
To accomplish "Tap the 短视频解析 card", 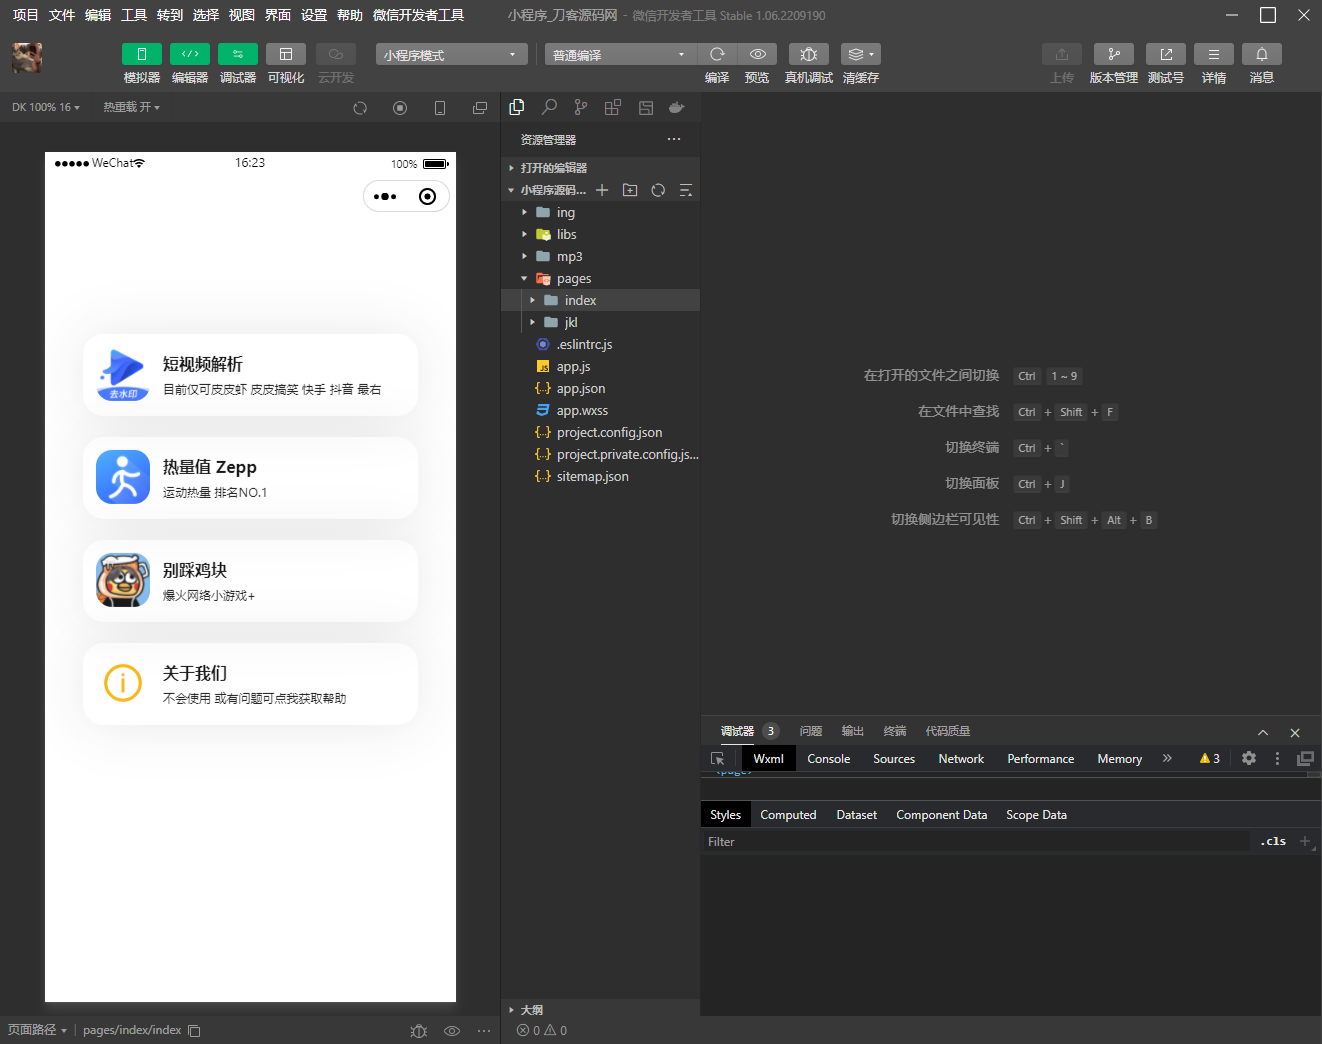I will [250, 375].
